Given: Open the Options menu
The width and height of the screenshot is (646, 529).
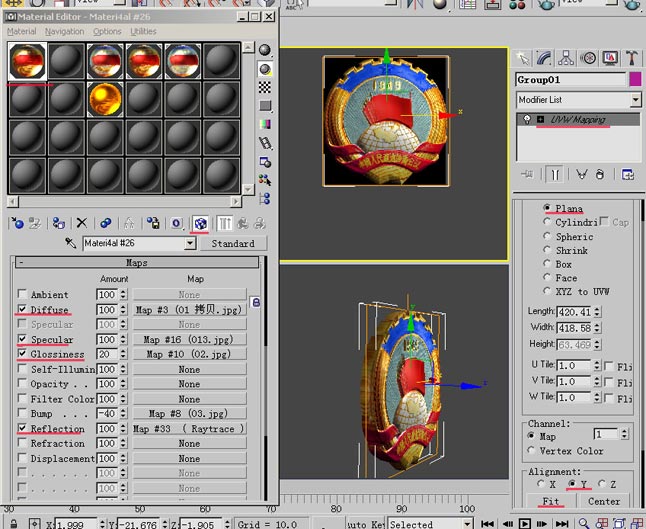Looking at the screenshot, I should point(107,31).
